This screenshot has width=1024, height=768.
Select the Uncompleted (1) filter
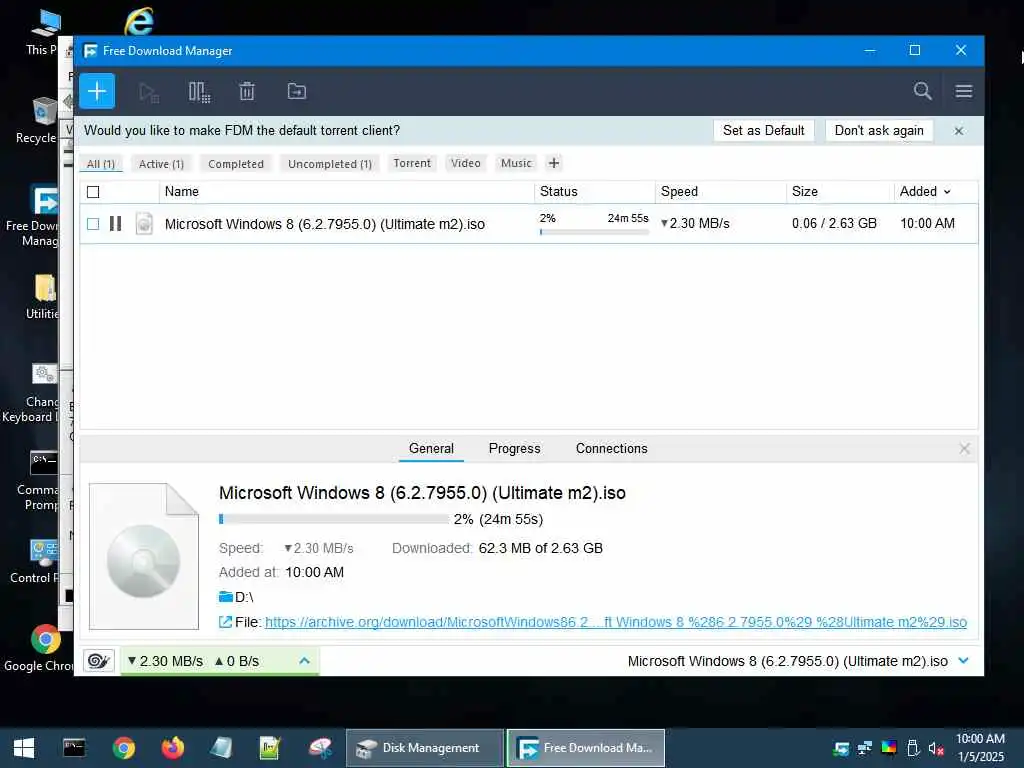[330, 164]
